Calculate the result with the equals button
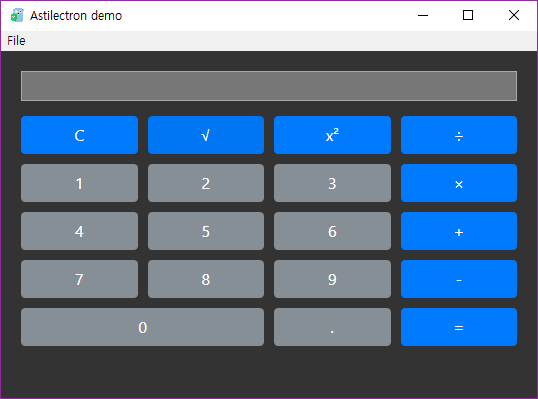Screen dimensions: 538x399 tap(459, 327)
